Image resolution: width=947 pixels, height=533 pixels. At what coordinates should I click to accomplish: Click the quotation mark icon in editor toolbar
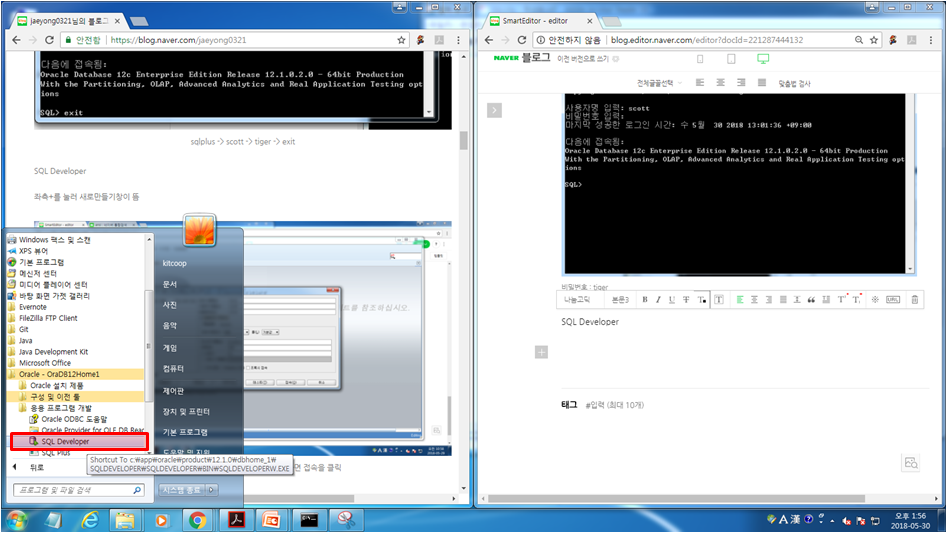(x=811, y=299)
